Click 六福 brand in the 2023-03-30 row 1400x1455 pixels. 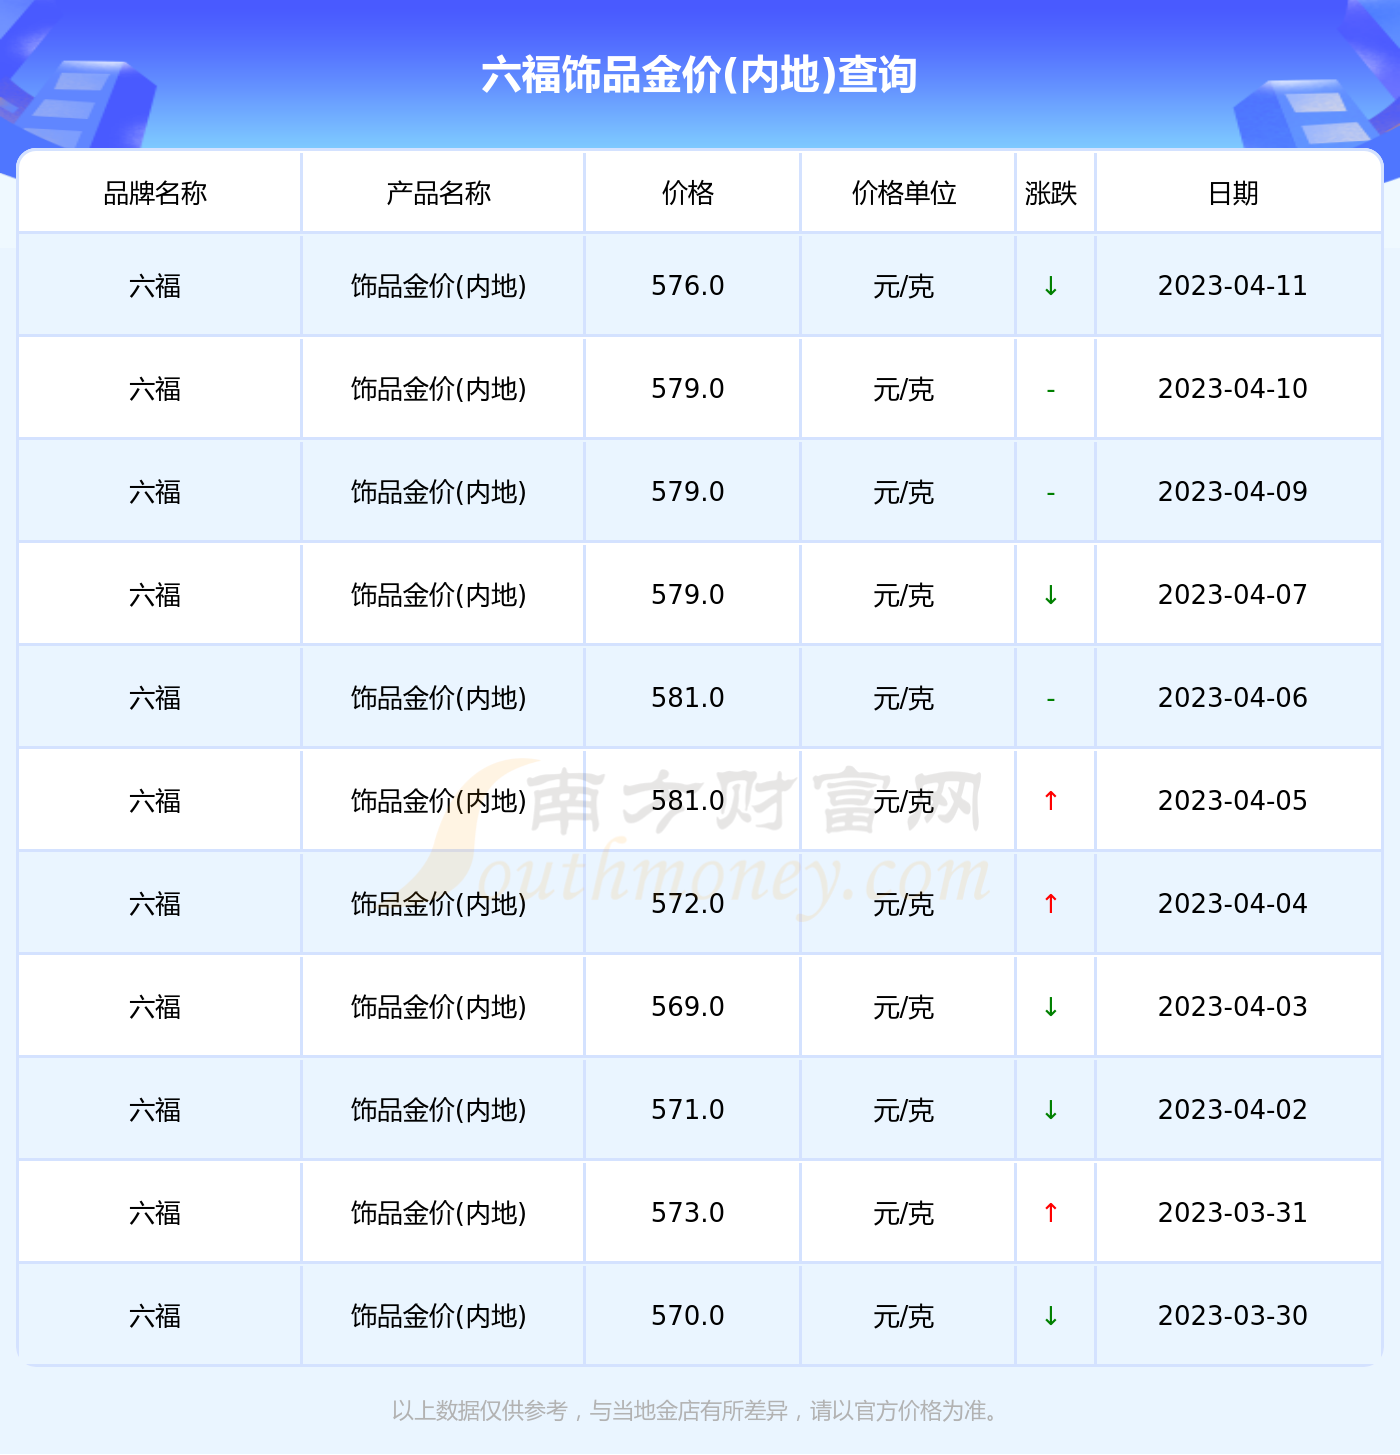pyautogui.click(x=155, y=1316)
